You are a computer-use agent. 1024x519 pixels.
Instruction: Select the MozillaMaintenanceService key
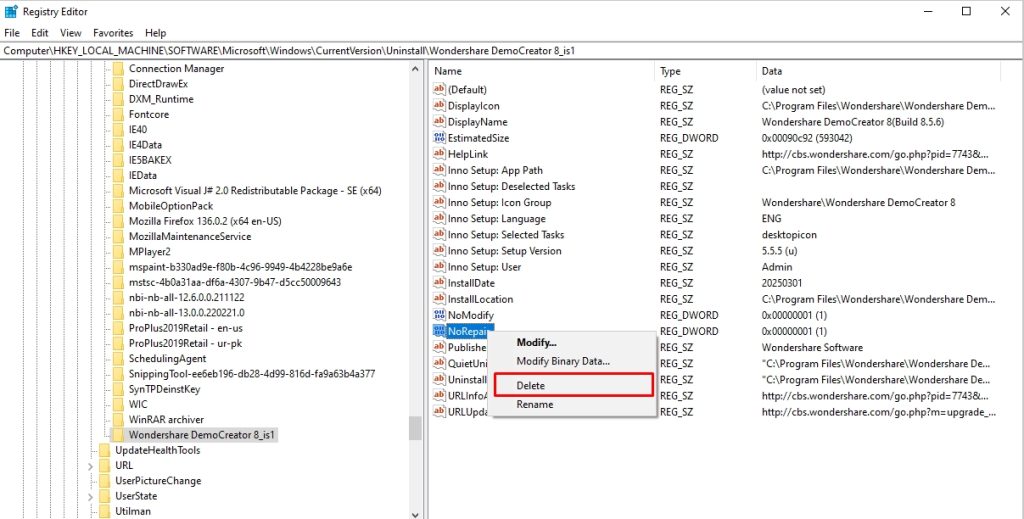coord(190,236)
